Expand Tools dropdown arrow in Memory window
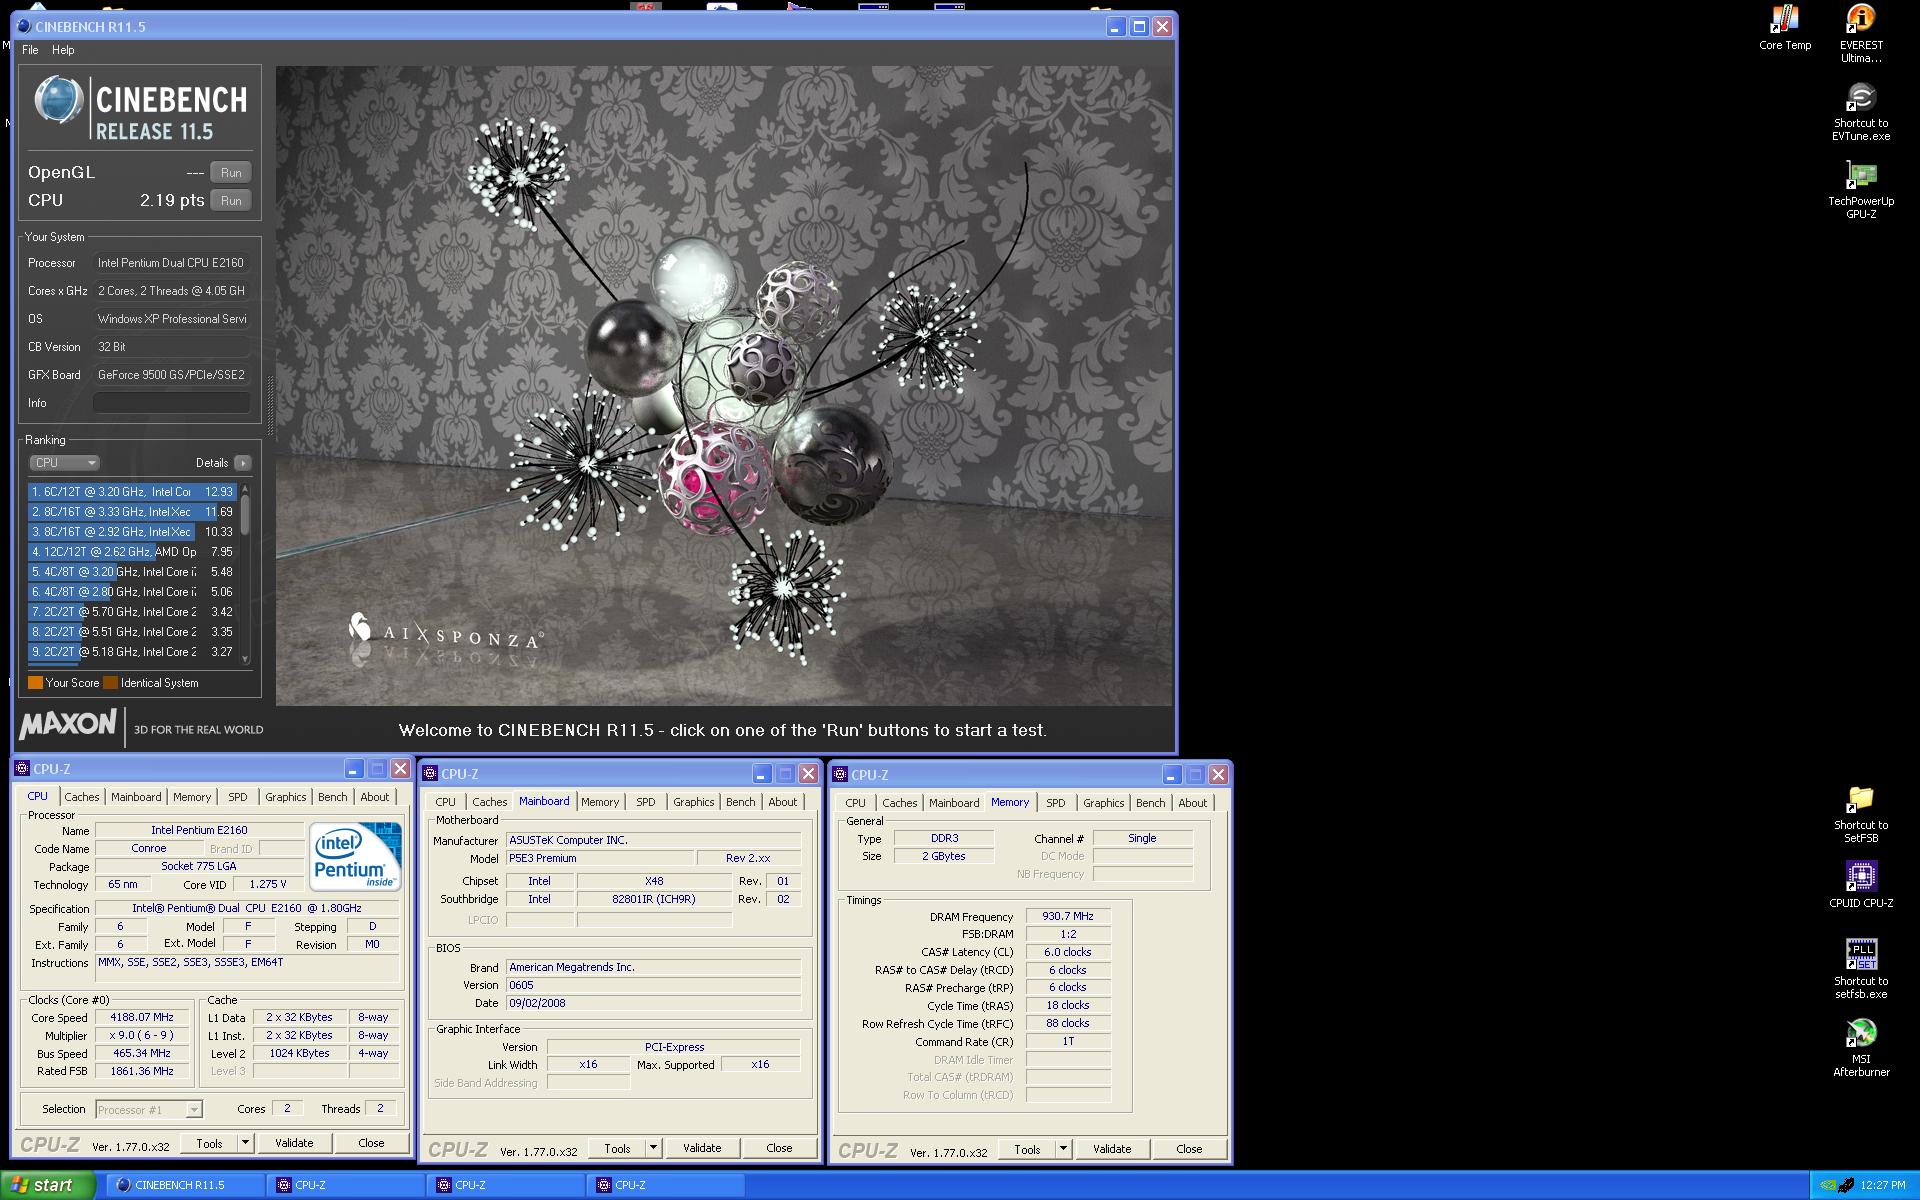 point(1064,1149)
